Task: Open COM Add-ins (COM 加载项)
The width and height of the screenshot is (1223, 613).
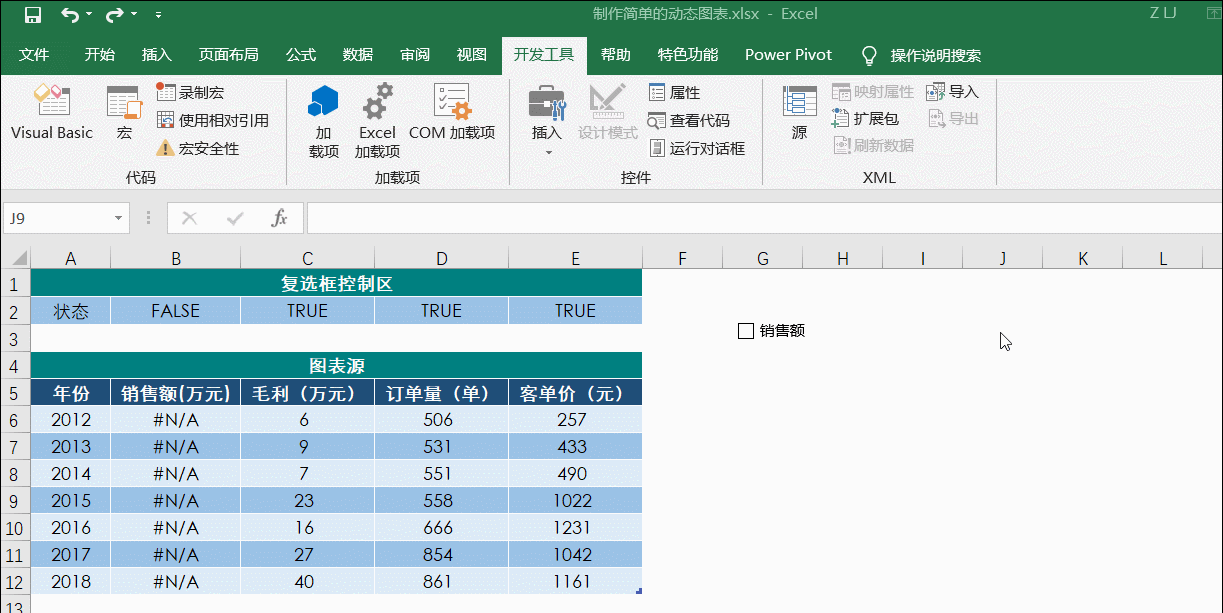Action: [x=452, y=113]
